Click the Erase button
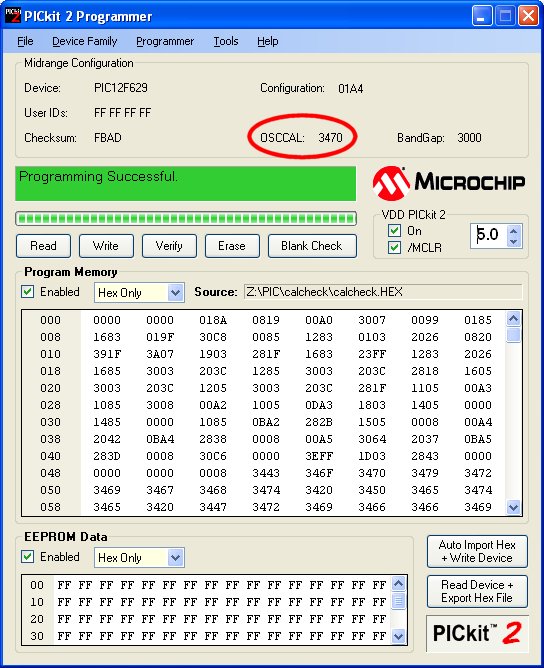This screenshot has width=544, height=668. [x=232, y=246]
